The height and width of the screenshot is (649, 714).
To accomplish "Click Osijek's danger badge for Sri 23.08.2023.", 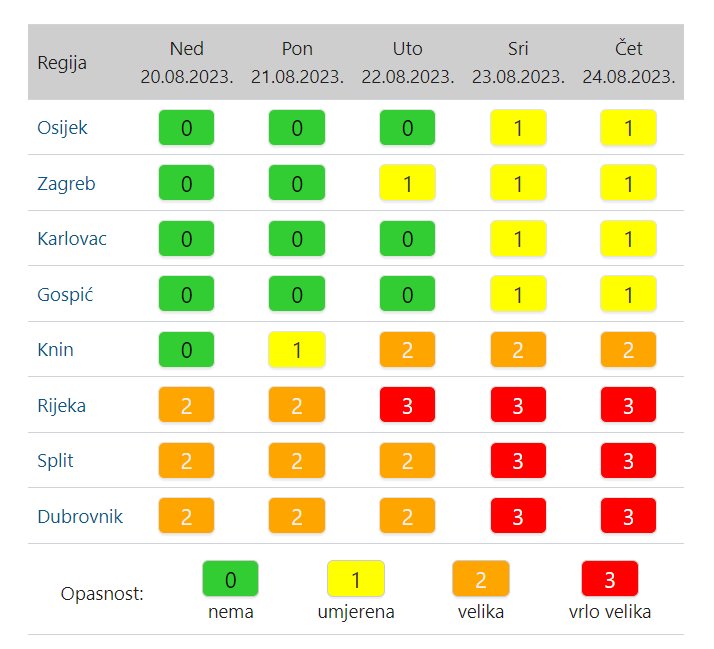I will tap(518, 128).
